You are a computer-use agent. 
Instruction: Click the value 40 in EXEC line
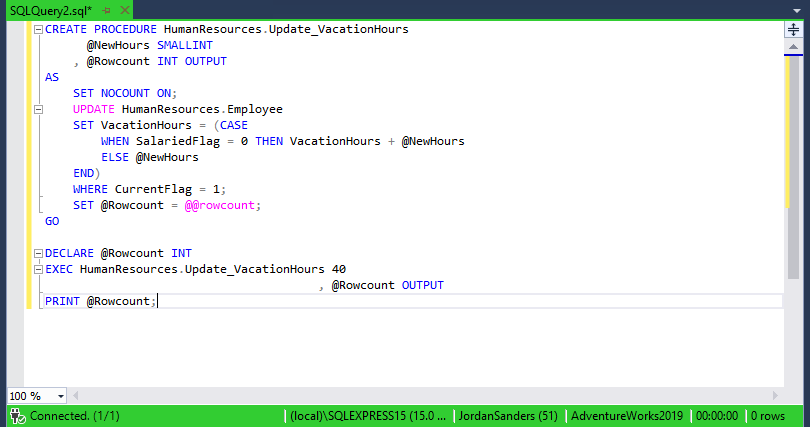(339, 270)
